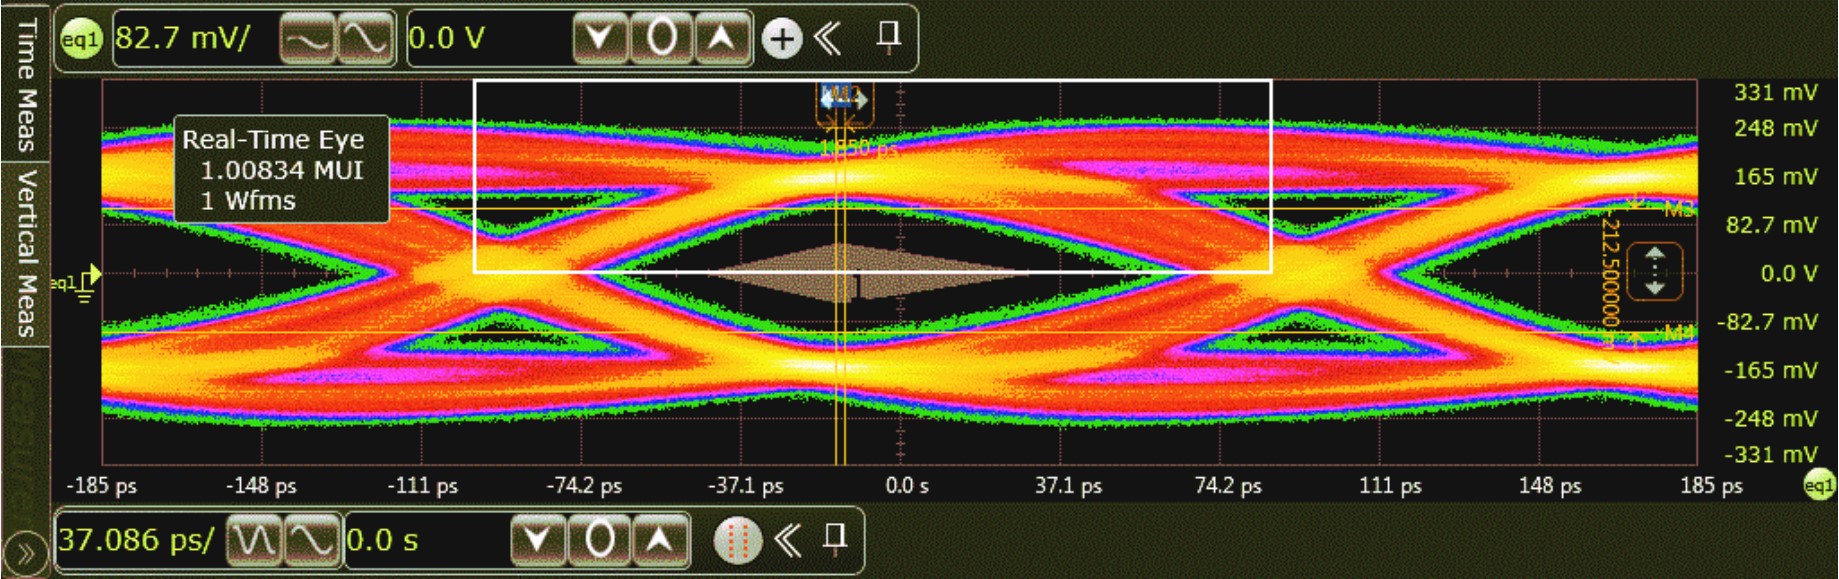The image size is (1839, 579).
Task: Pin the vertical settings toolbar
Action: [x=887, y=37]
